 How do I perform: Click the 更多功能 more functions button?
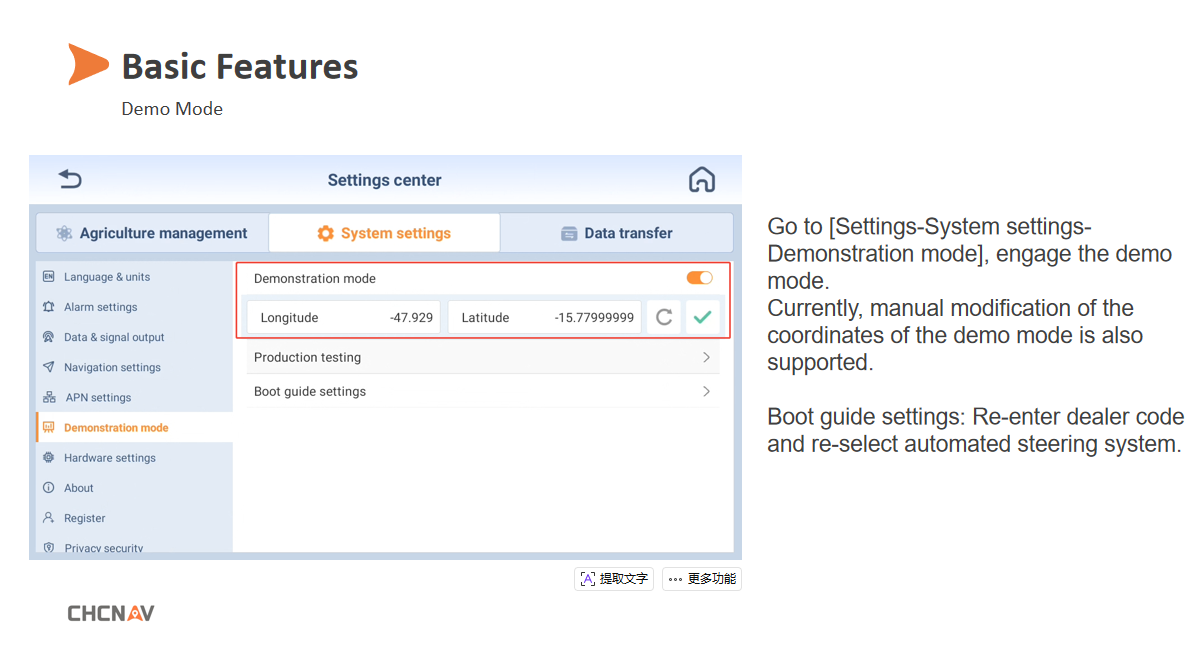(x=702, y=579)
